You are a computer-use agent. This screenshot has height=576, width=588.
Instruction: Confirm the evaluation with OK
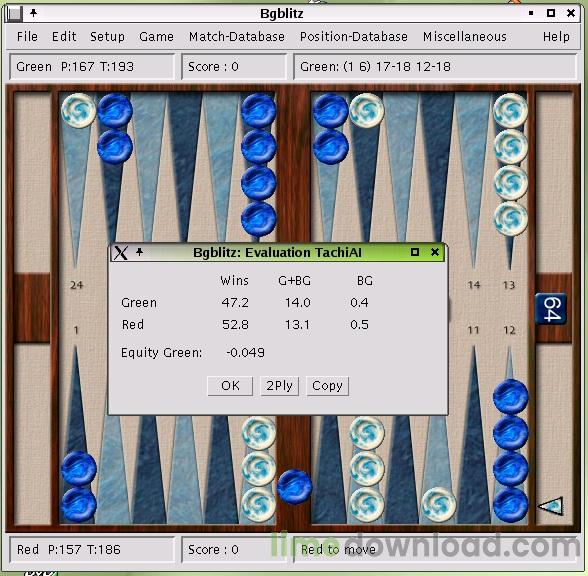(230, 386)
